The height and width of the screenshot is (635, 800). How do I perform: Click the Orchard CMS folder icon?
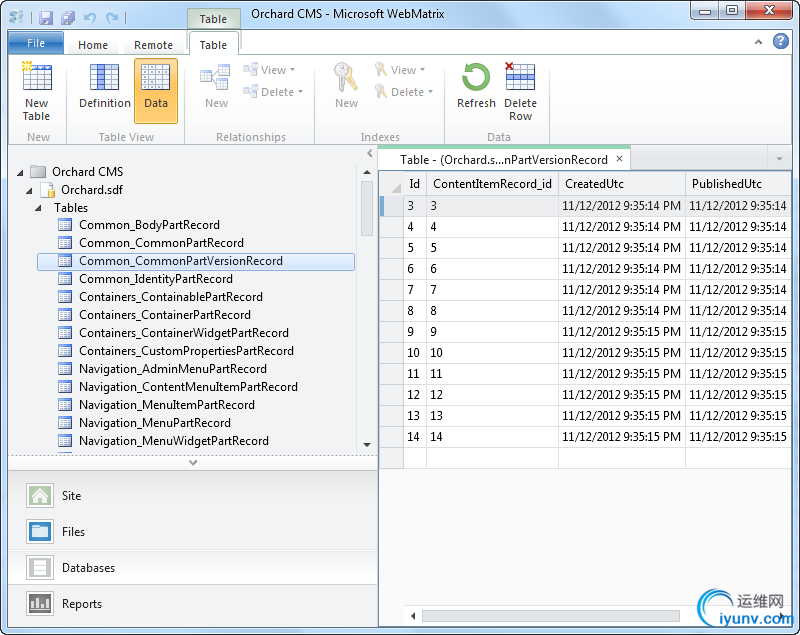[38, 171]
